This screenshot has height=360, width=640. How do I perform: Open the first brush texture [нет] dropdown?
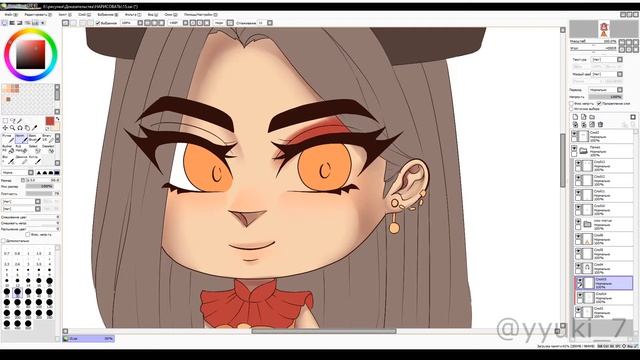pos(38,202)
